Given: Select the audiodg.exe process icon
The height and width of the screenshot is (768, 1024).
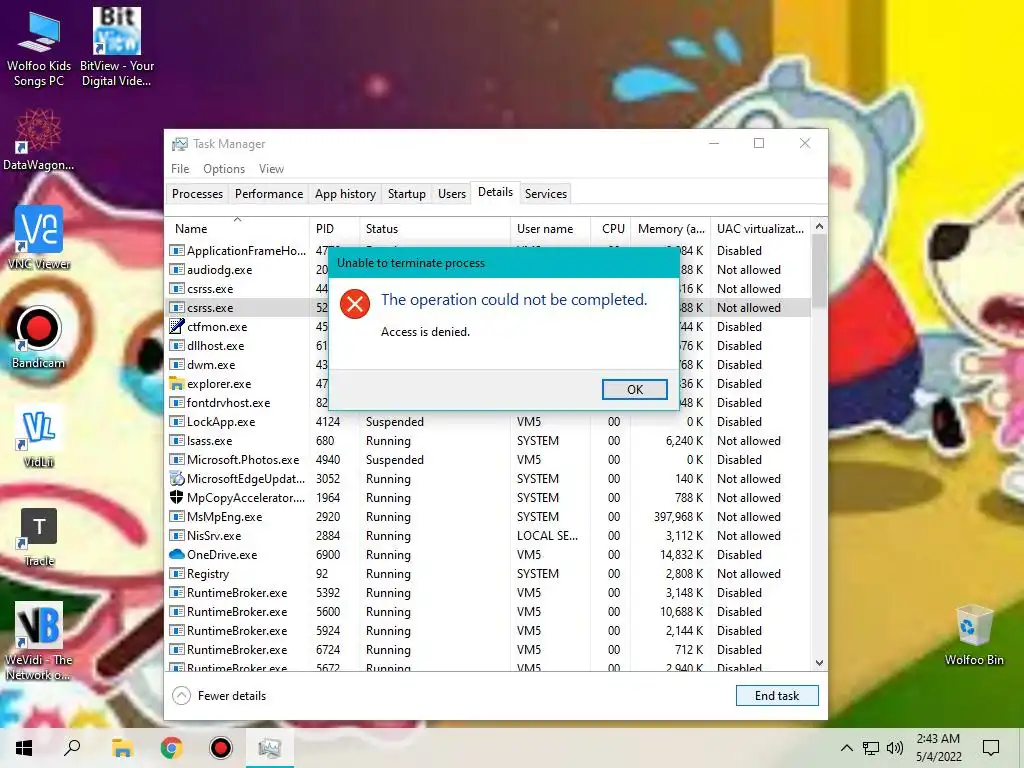Looking at the screenshot, I should pyautogui.click(x=176, y=269).
